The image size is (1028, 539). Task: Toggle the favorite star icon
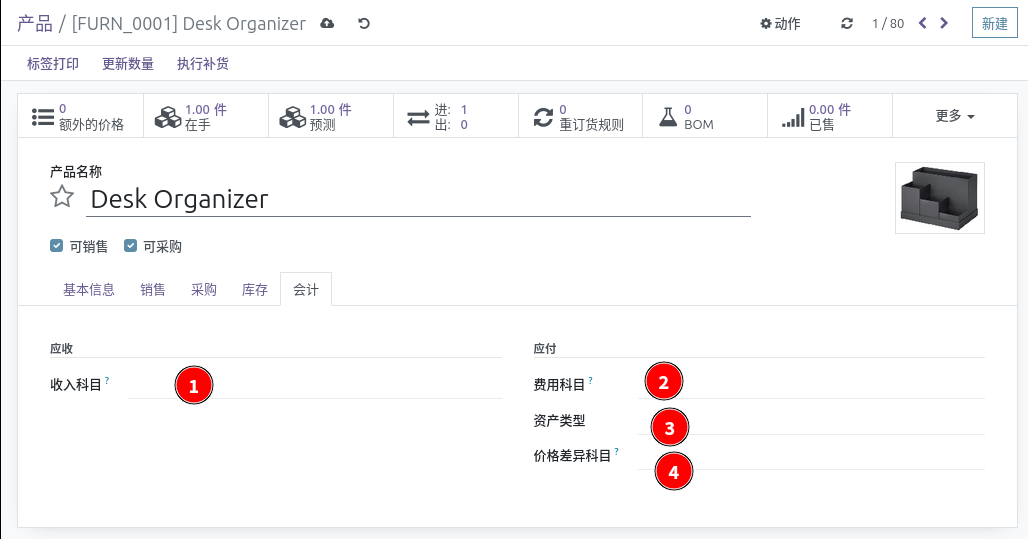pyautogui.click(x=62, y=197)
